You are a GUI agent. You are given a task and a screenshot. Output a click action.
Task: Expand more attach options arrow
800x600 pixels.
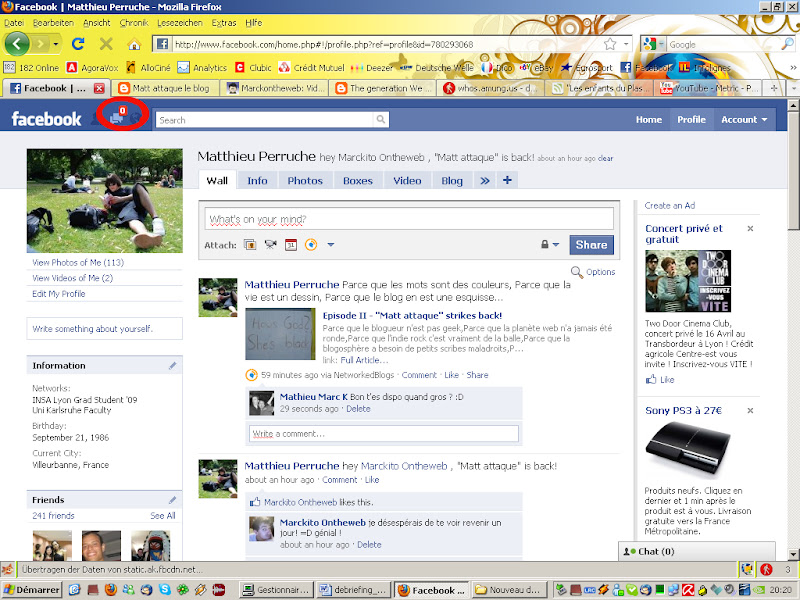tap(331, 245)
